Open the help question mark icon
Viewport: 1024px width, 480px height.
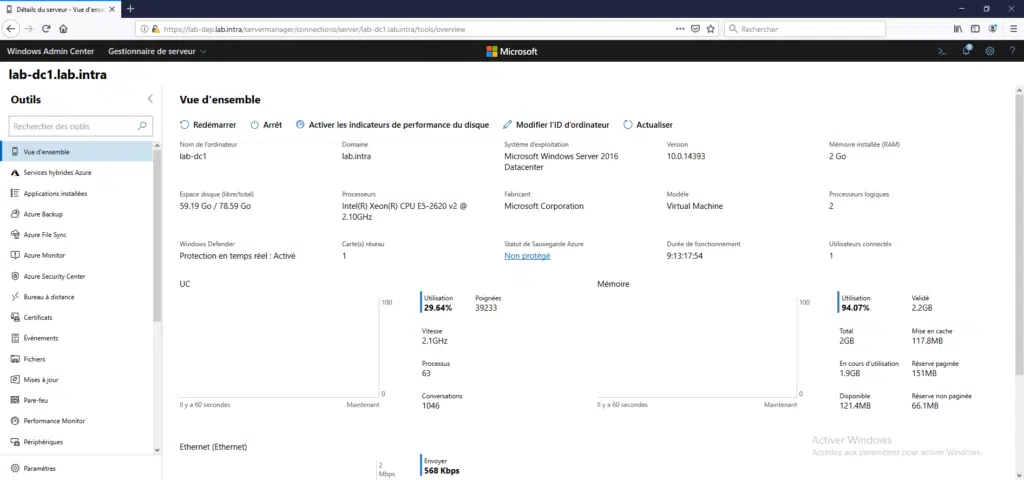[x=1012, y=51]
